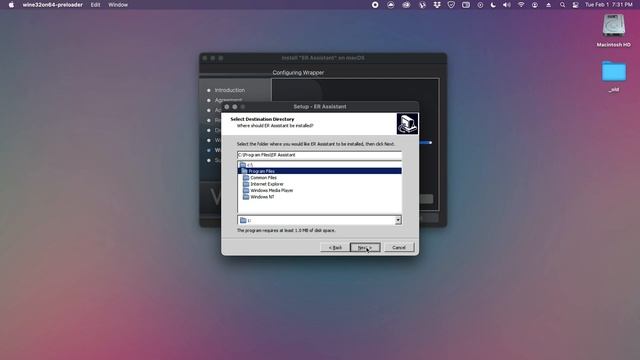Click the user account menu bar icon

535,5
